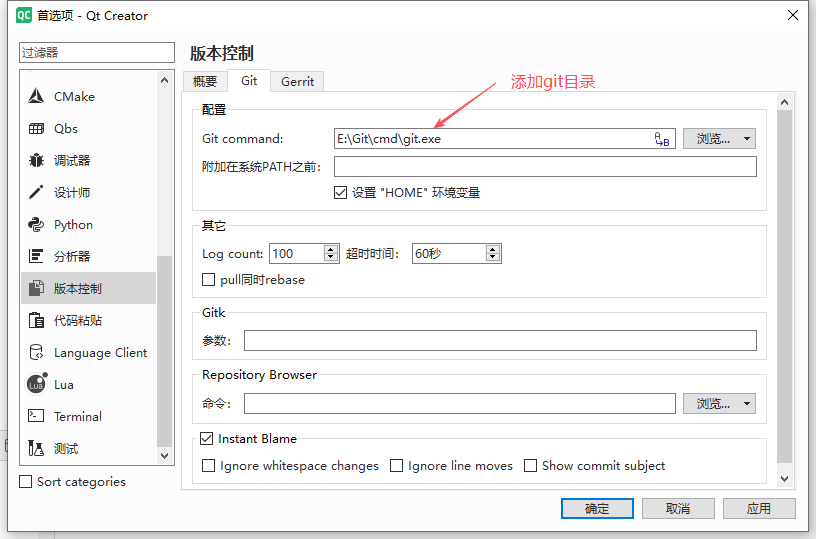
Task: Click the variable chooser icon in Git command field
Action: click(661, 139)
